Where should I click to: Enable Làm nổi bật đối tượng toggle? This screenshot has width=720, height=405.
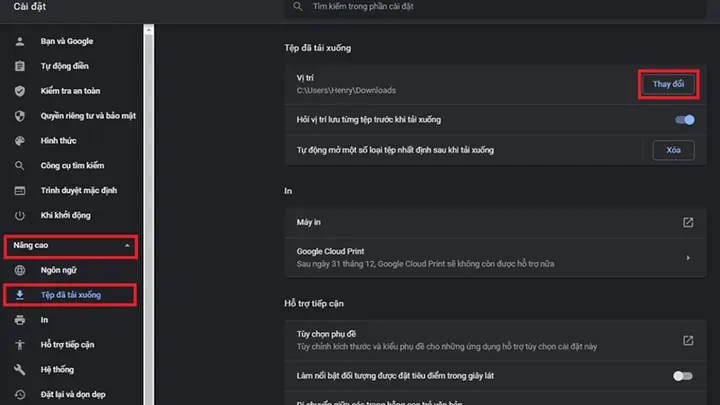683,376
